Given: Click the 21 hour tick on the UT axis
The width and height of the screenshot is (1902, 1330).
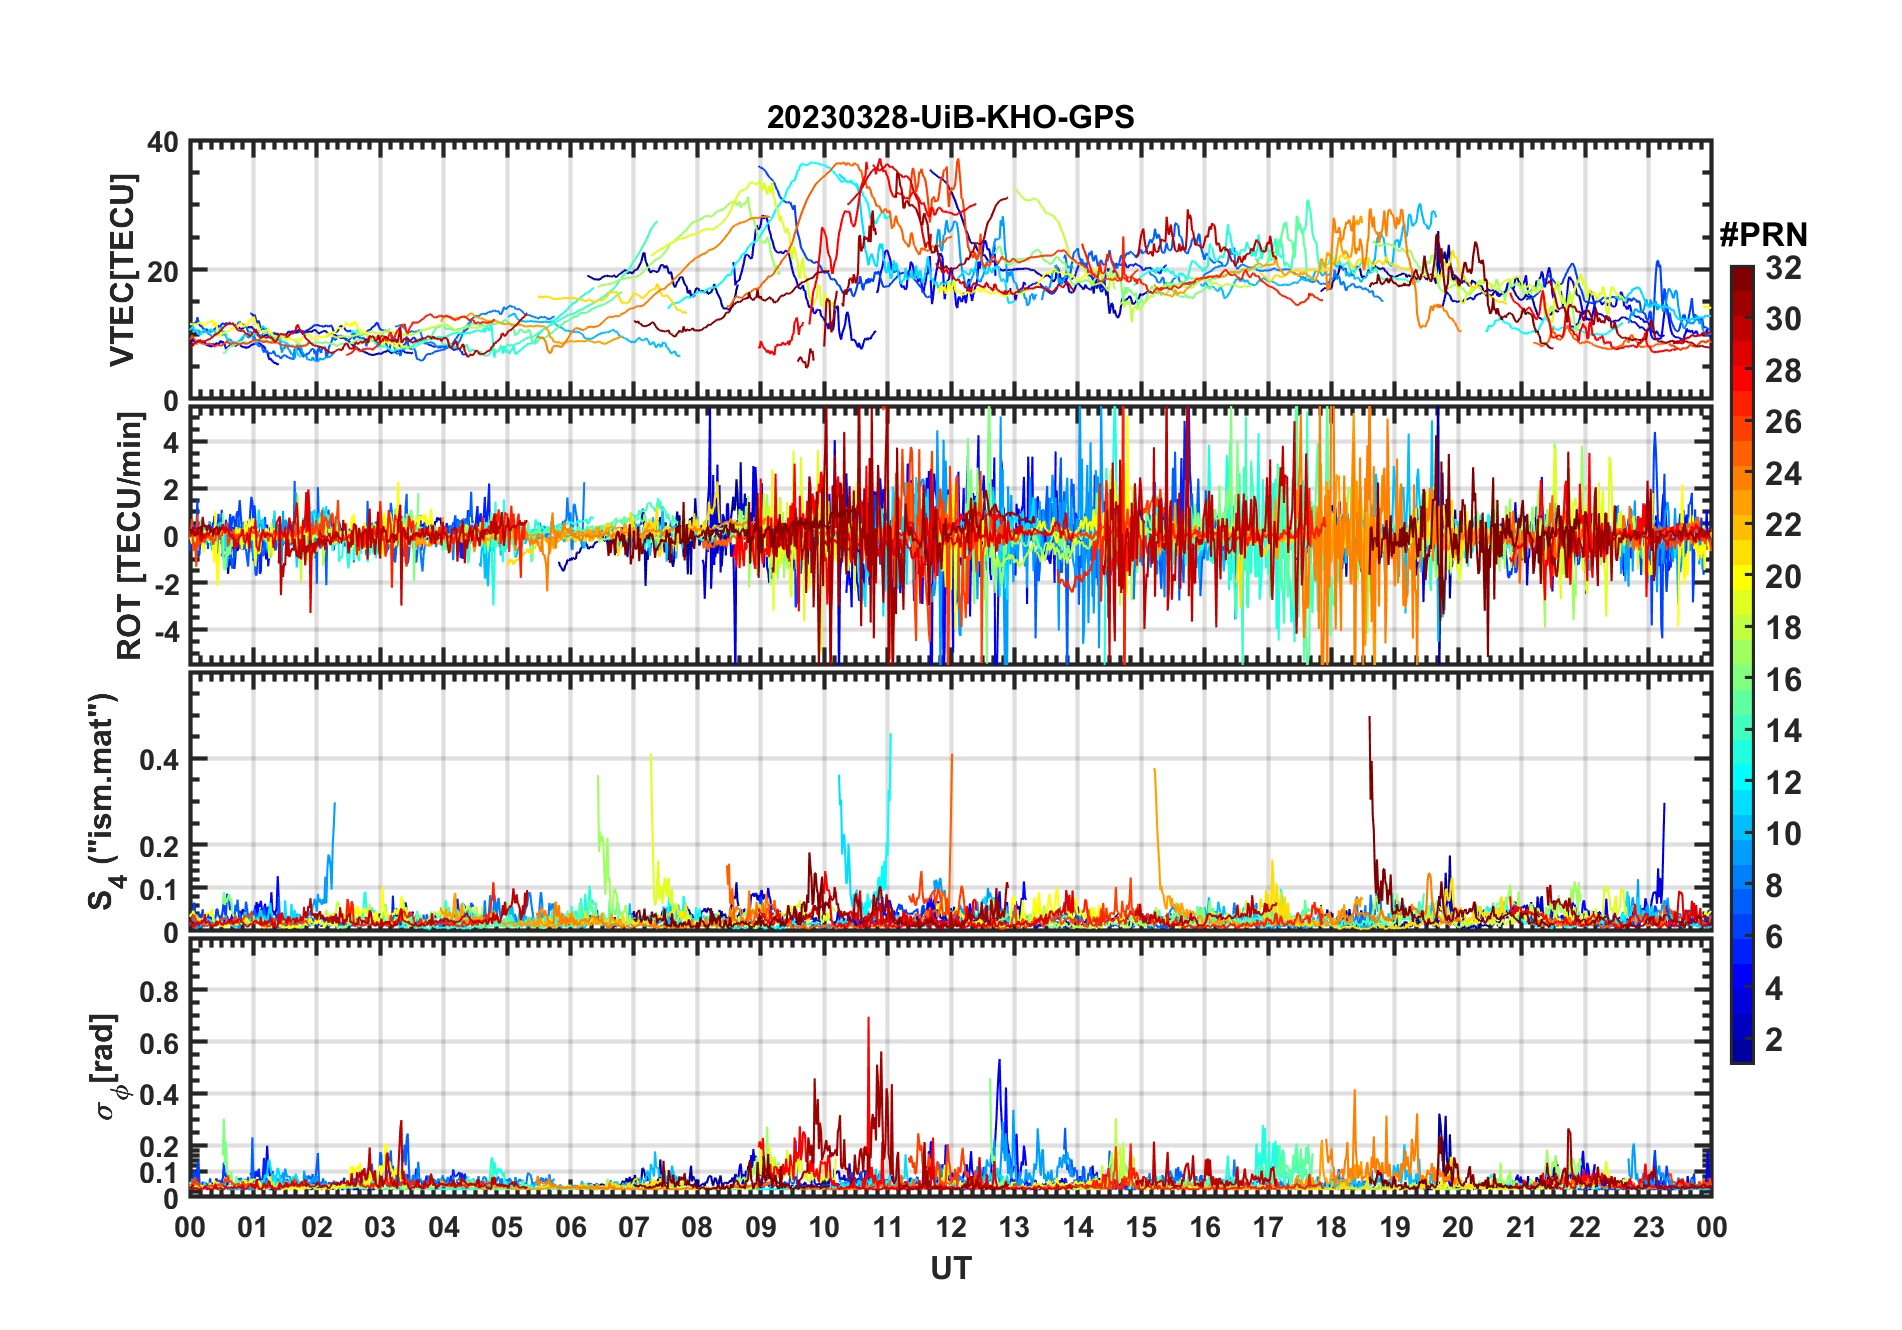Looking at the screenshot, I should tap(1521, 1227).
